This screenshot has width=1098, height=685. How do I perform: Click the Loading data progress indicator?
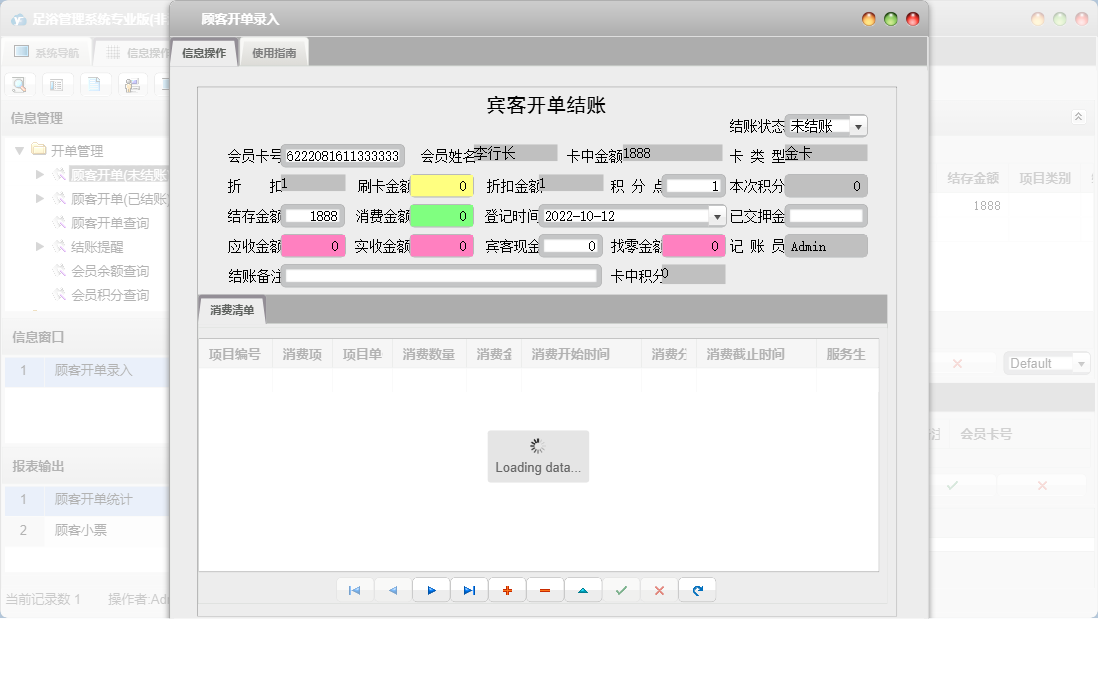(538, 456)
